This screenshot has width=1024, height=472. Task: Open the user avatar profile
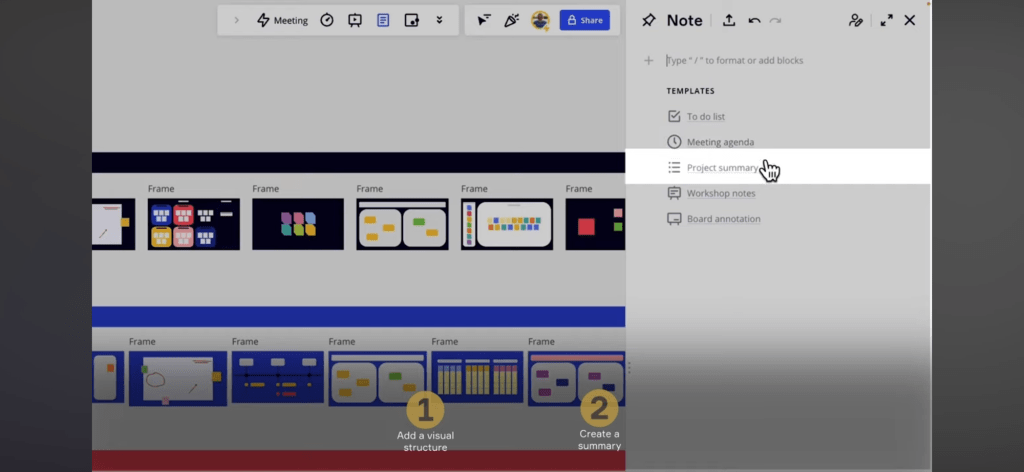540,20
